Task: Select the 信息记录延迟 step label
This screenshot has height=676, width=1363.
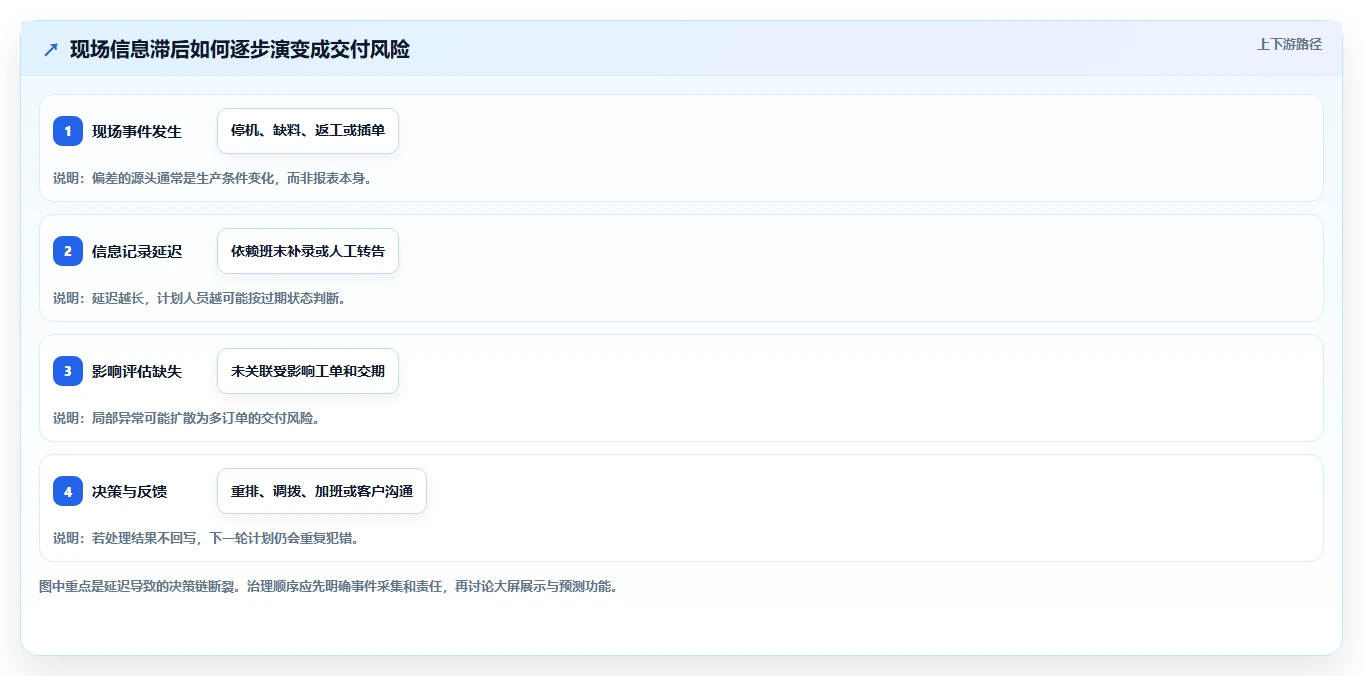Action: (137, 251)
